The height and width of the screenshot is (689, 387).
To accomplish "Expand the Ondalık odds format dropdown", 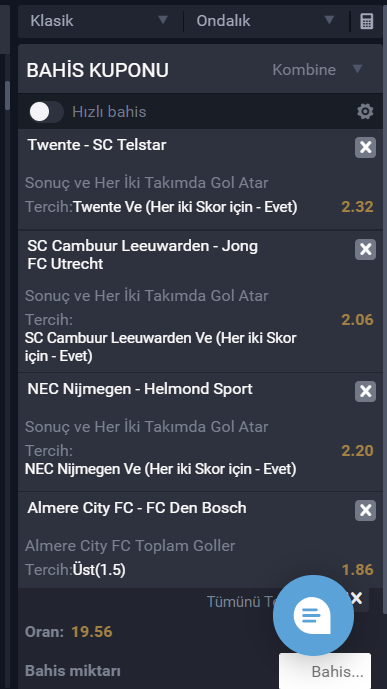I will click(x=266, y=21).
